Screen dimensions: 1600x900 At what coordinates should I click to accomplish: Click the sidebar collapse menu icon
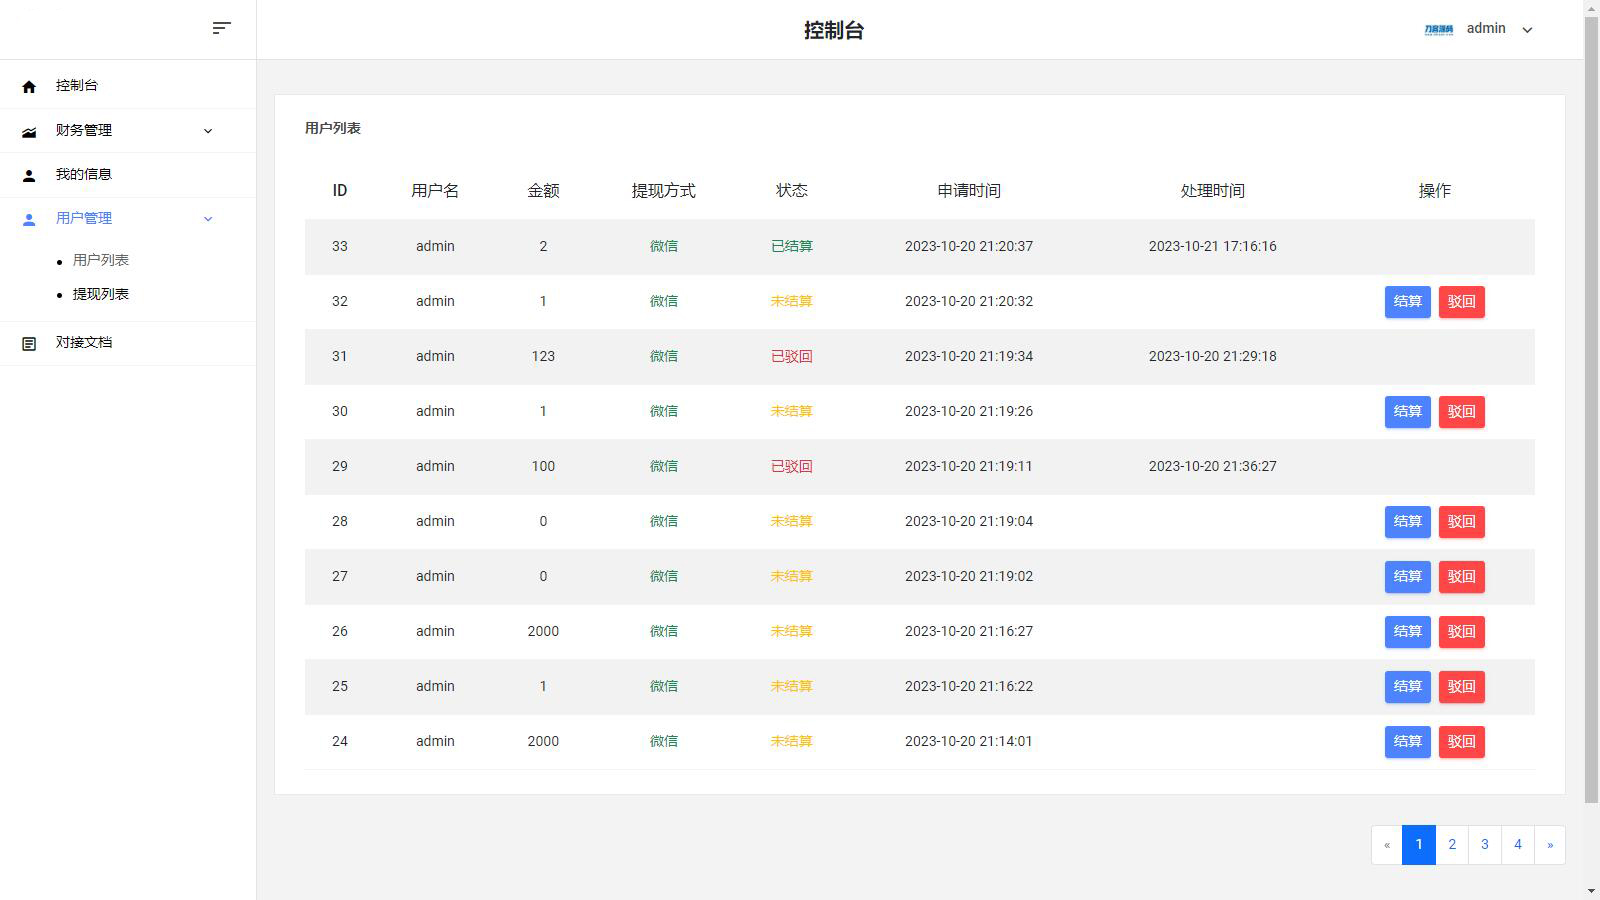click(221, 28)
